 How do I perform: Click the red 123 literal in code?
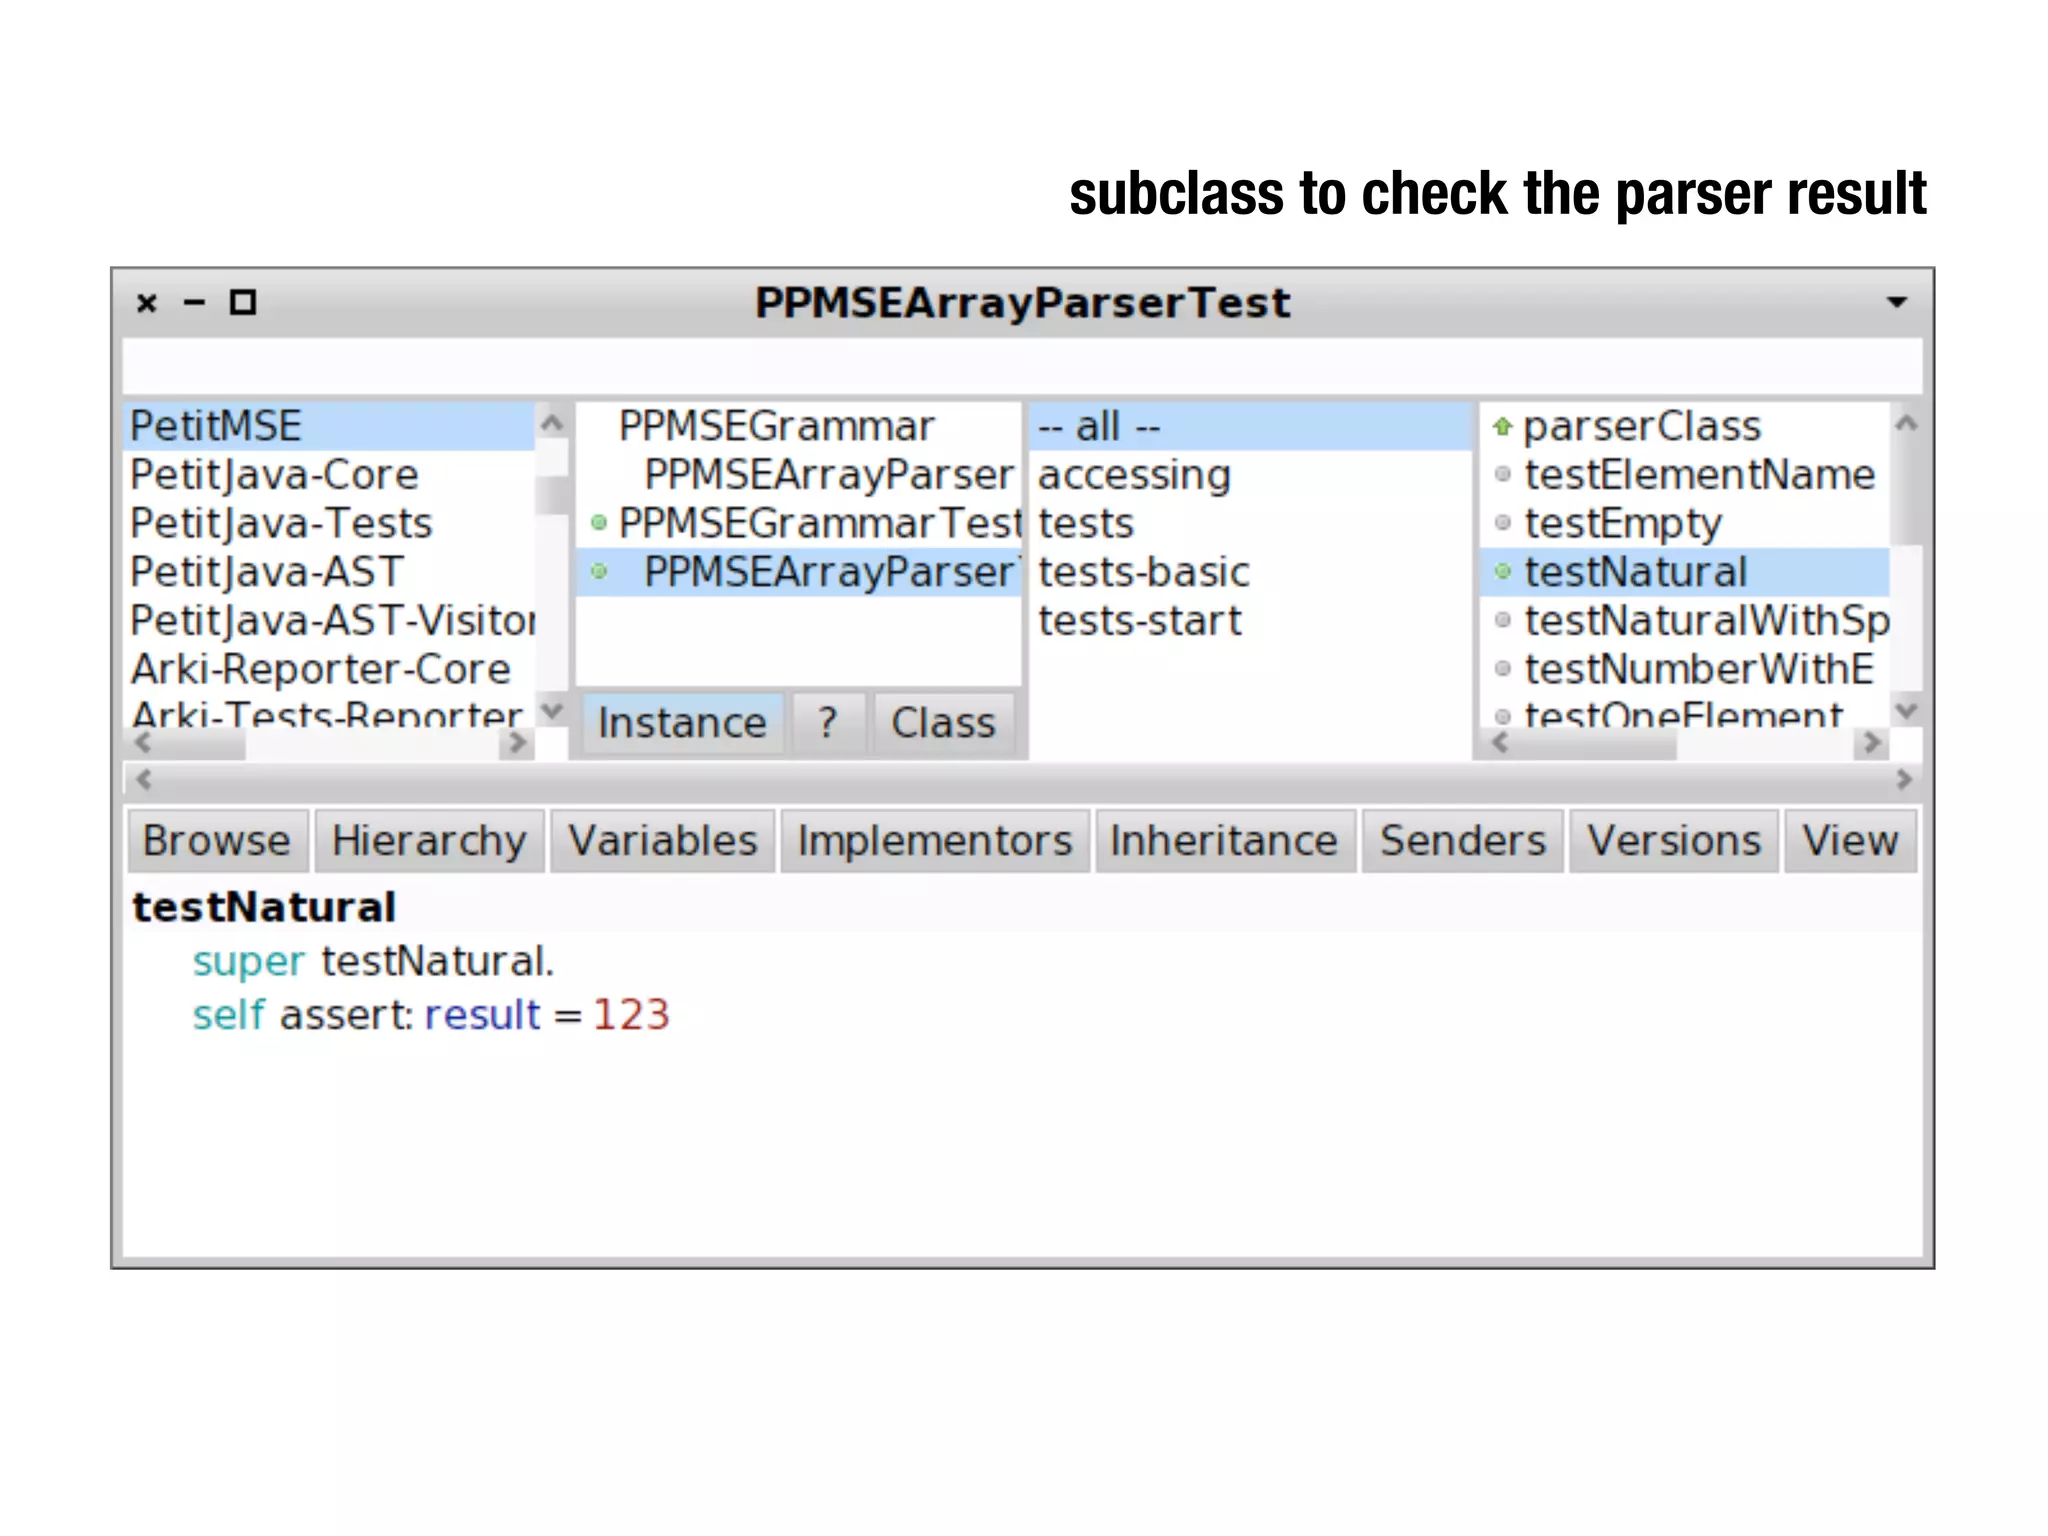631,1014
